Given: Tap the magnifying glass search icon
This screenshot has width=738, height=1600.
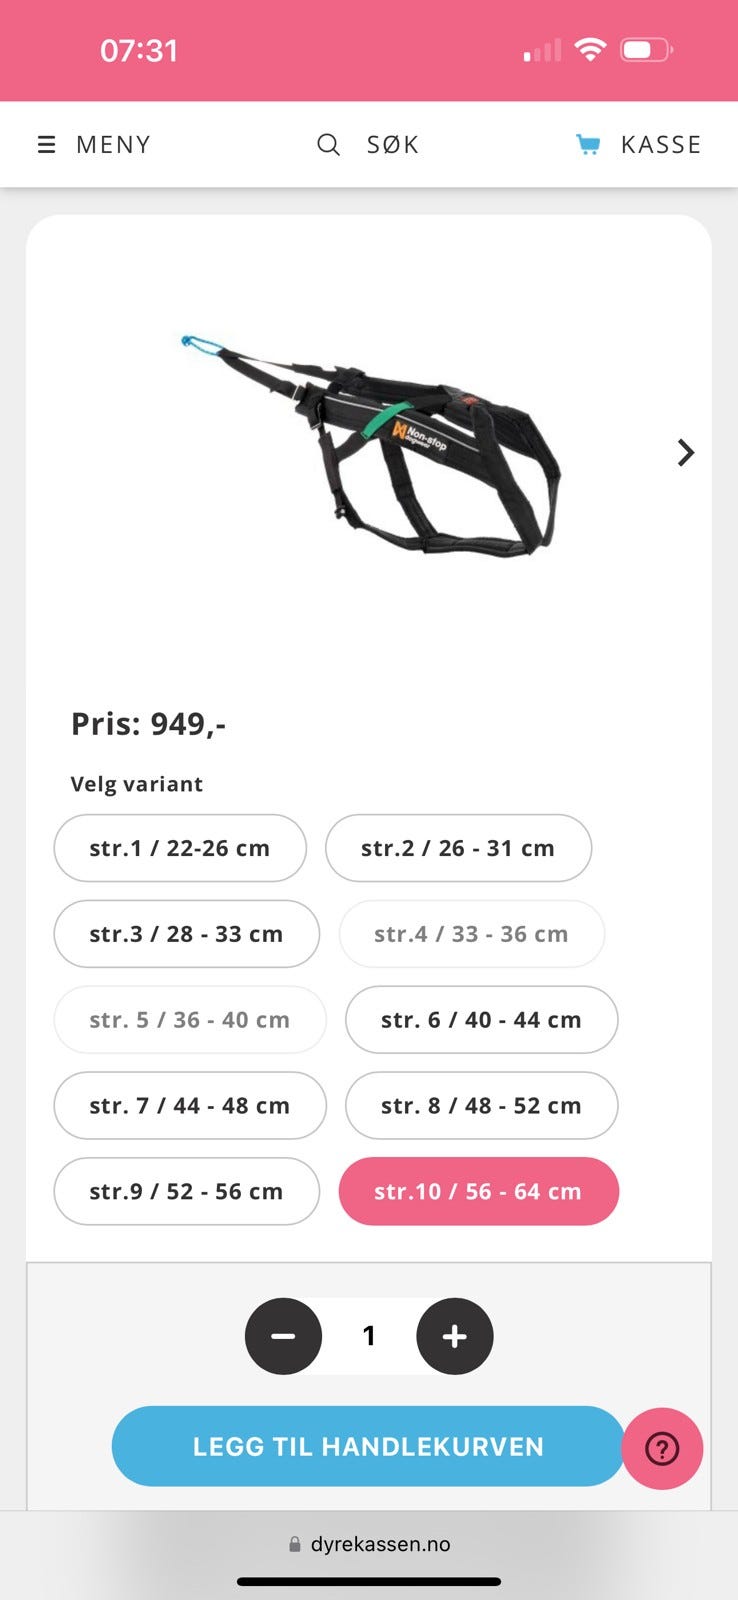Looking at the screenshot, I should click(x=328, y=145).
